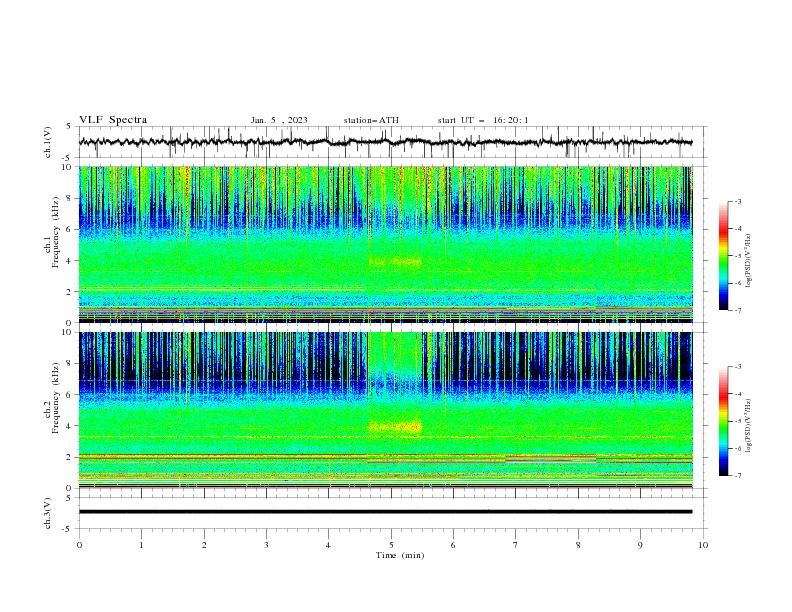Click the upper 'log(PSD)(V²/Hz)' colorbar label
Viewport: 792px width, 612px height.
749,260
